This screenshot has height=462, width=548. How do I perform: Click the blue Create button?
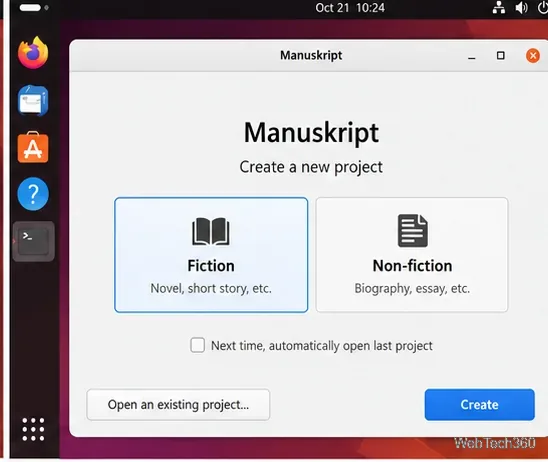tap(480, 404)
